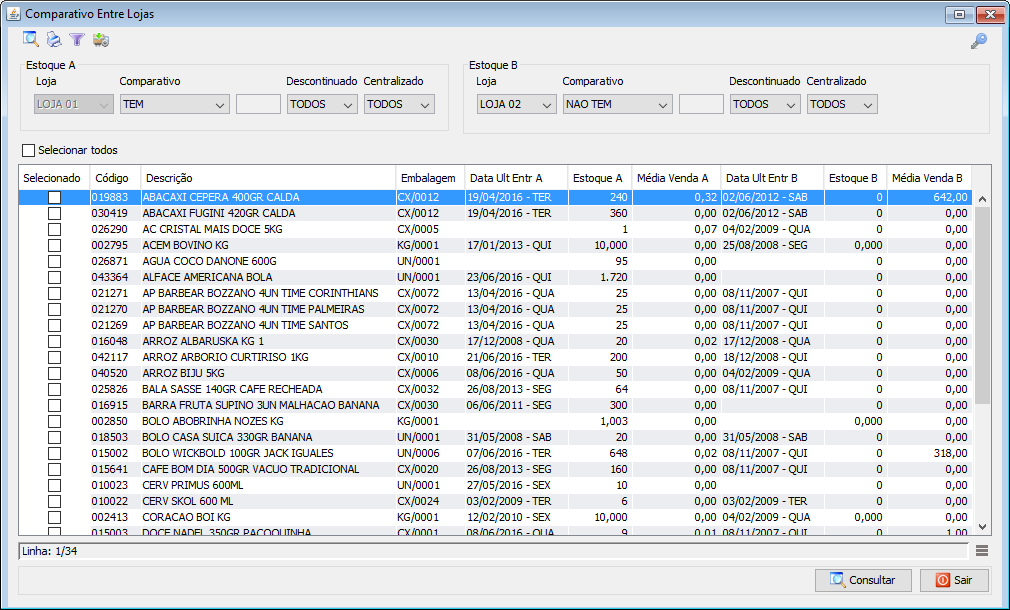Click the key icon at top right
This screenshot has width=1010, height=610.
(x=979, y=41)
